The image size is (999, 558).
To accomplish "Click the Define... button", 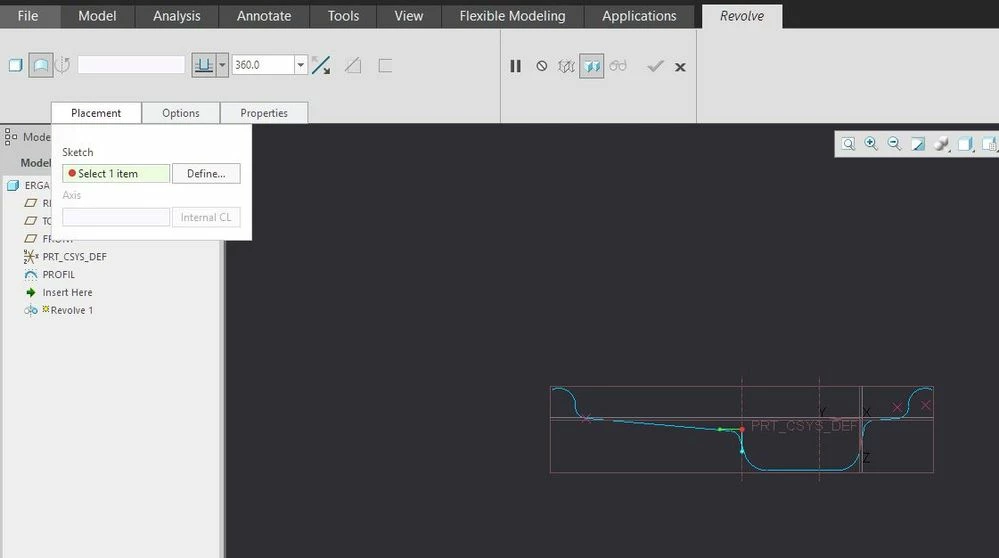I will (206, 173).
